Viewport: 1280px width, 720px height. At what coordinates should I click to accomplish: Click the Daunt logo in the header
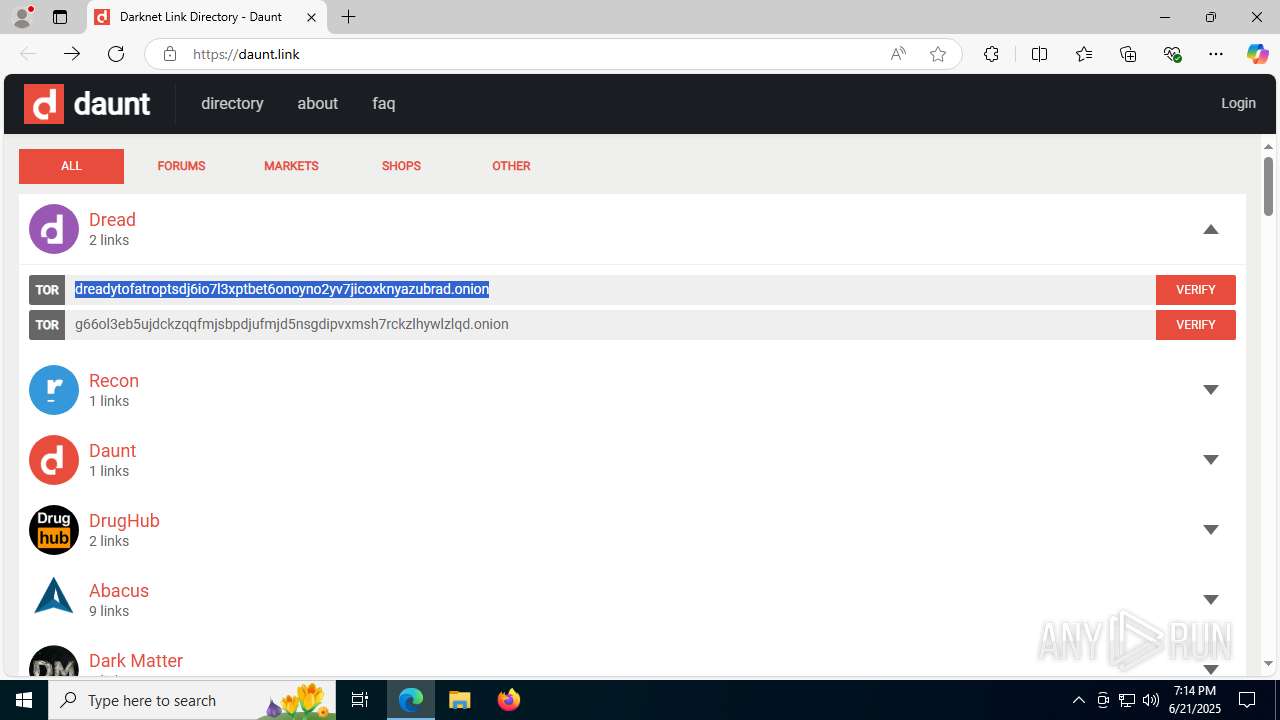click(87, 103)
